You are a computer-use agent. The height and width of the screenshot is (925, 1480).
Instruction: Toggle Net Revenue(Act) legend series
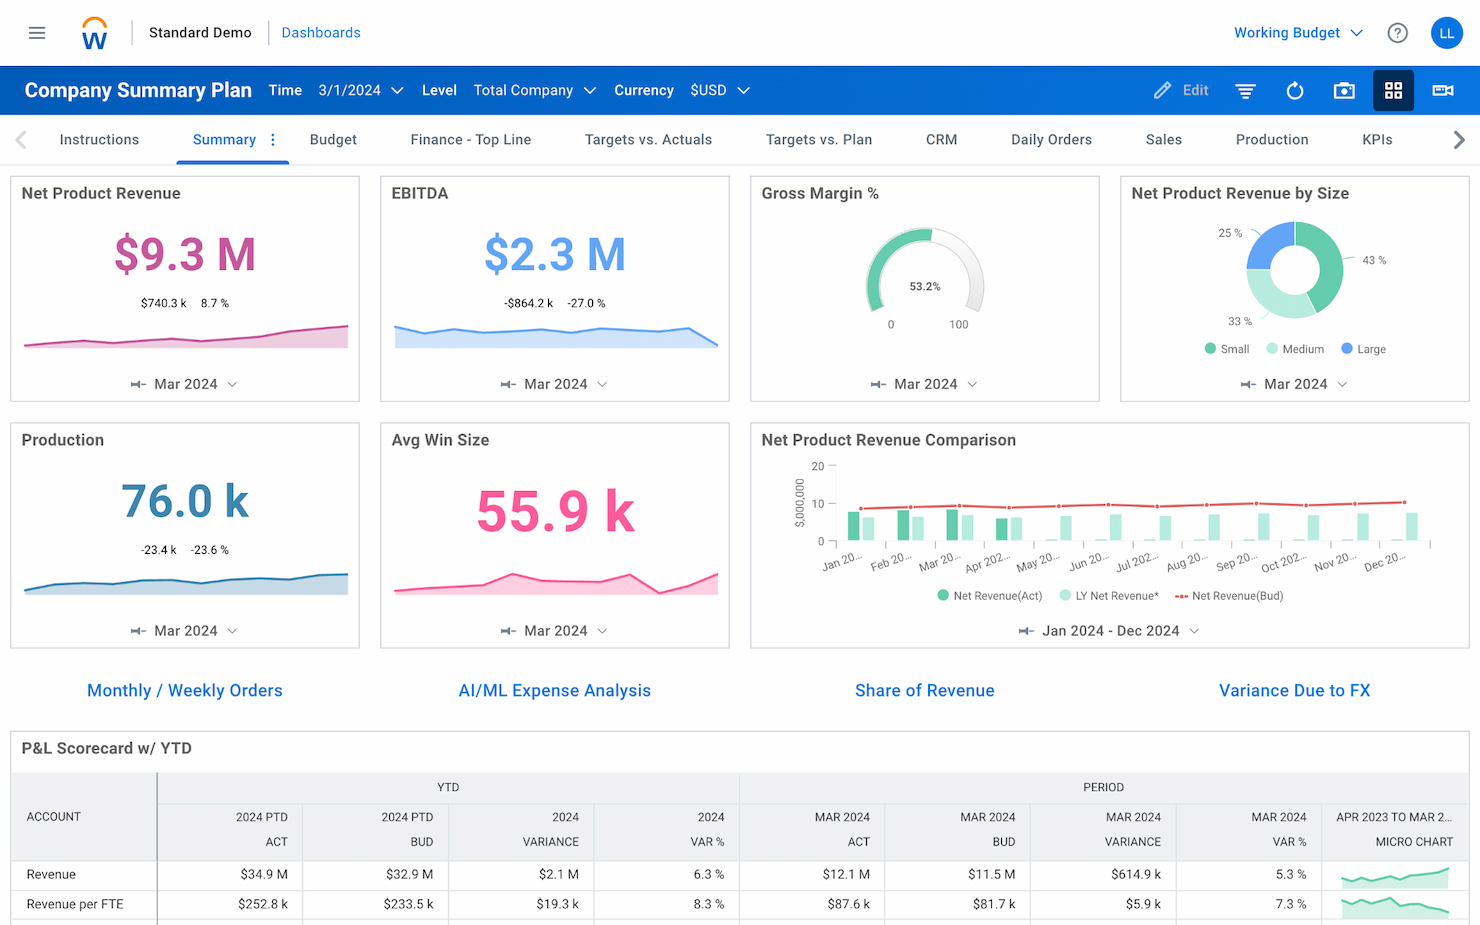point(990,596)
